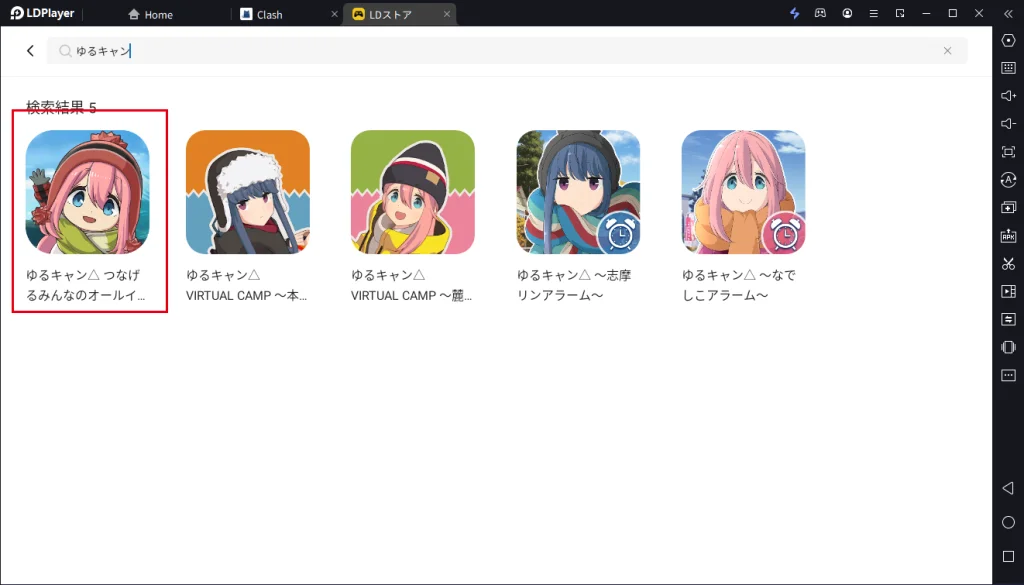Collapse the right sidebar with double chevron
This screenshot has height=585, width=1024.
(1008, 13)
